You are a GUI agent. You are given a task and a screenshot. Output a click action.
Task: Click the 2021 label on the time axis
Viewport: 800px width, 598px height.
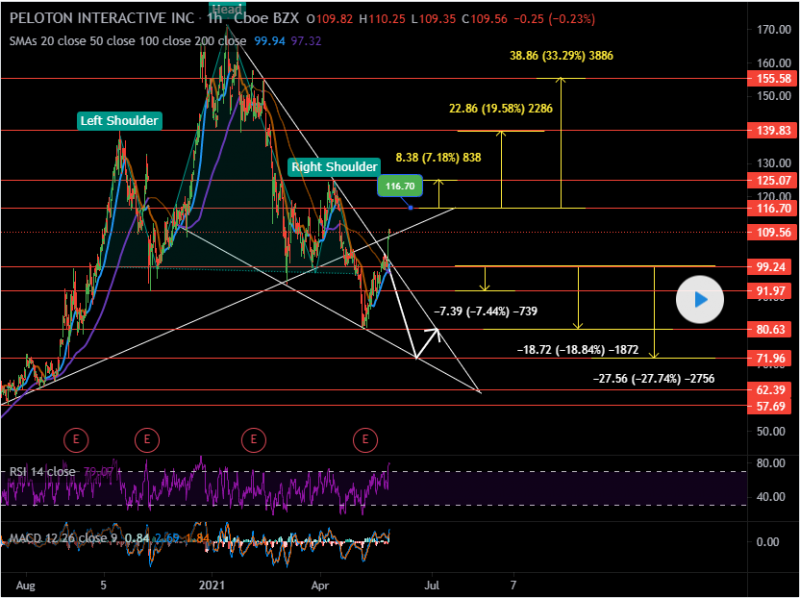211,585
